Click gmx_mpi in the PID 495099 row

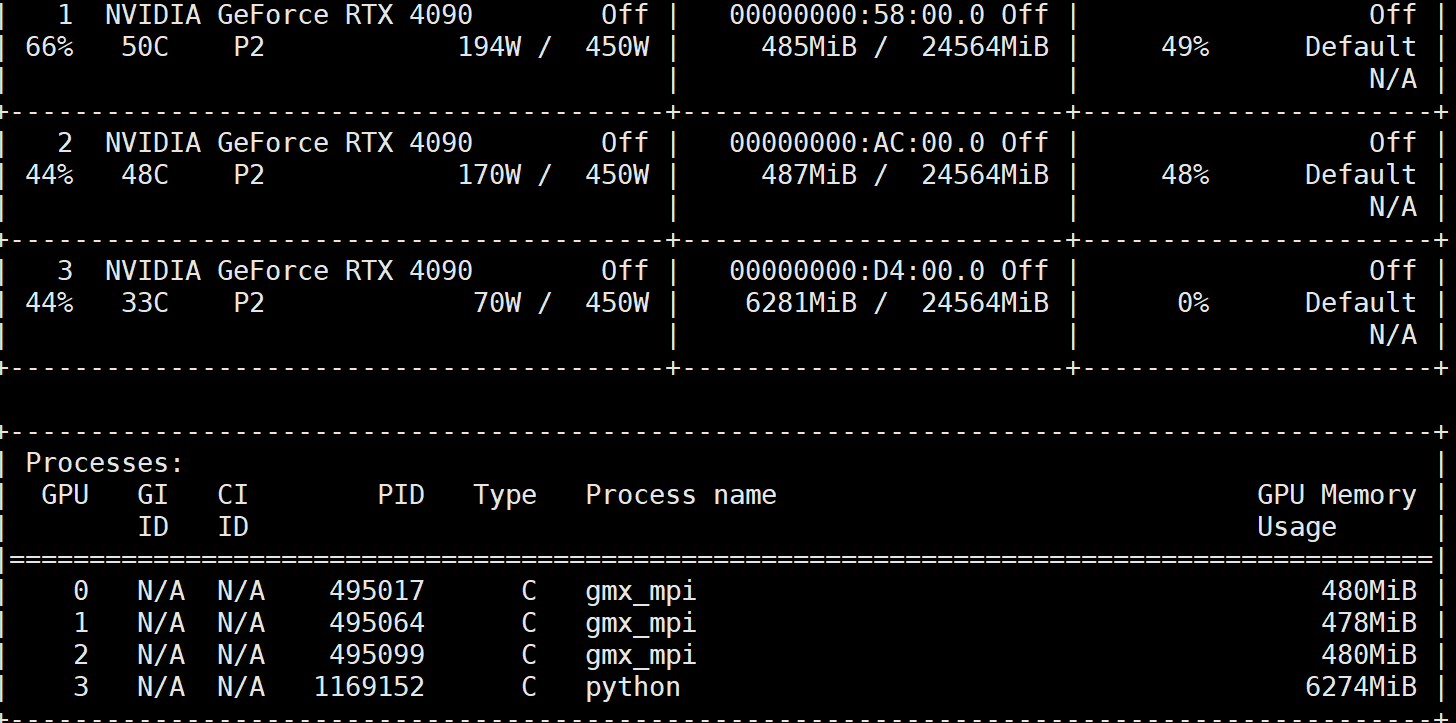coord(641,655)
